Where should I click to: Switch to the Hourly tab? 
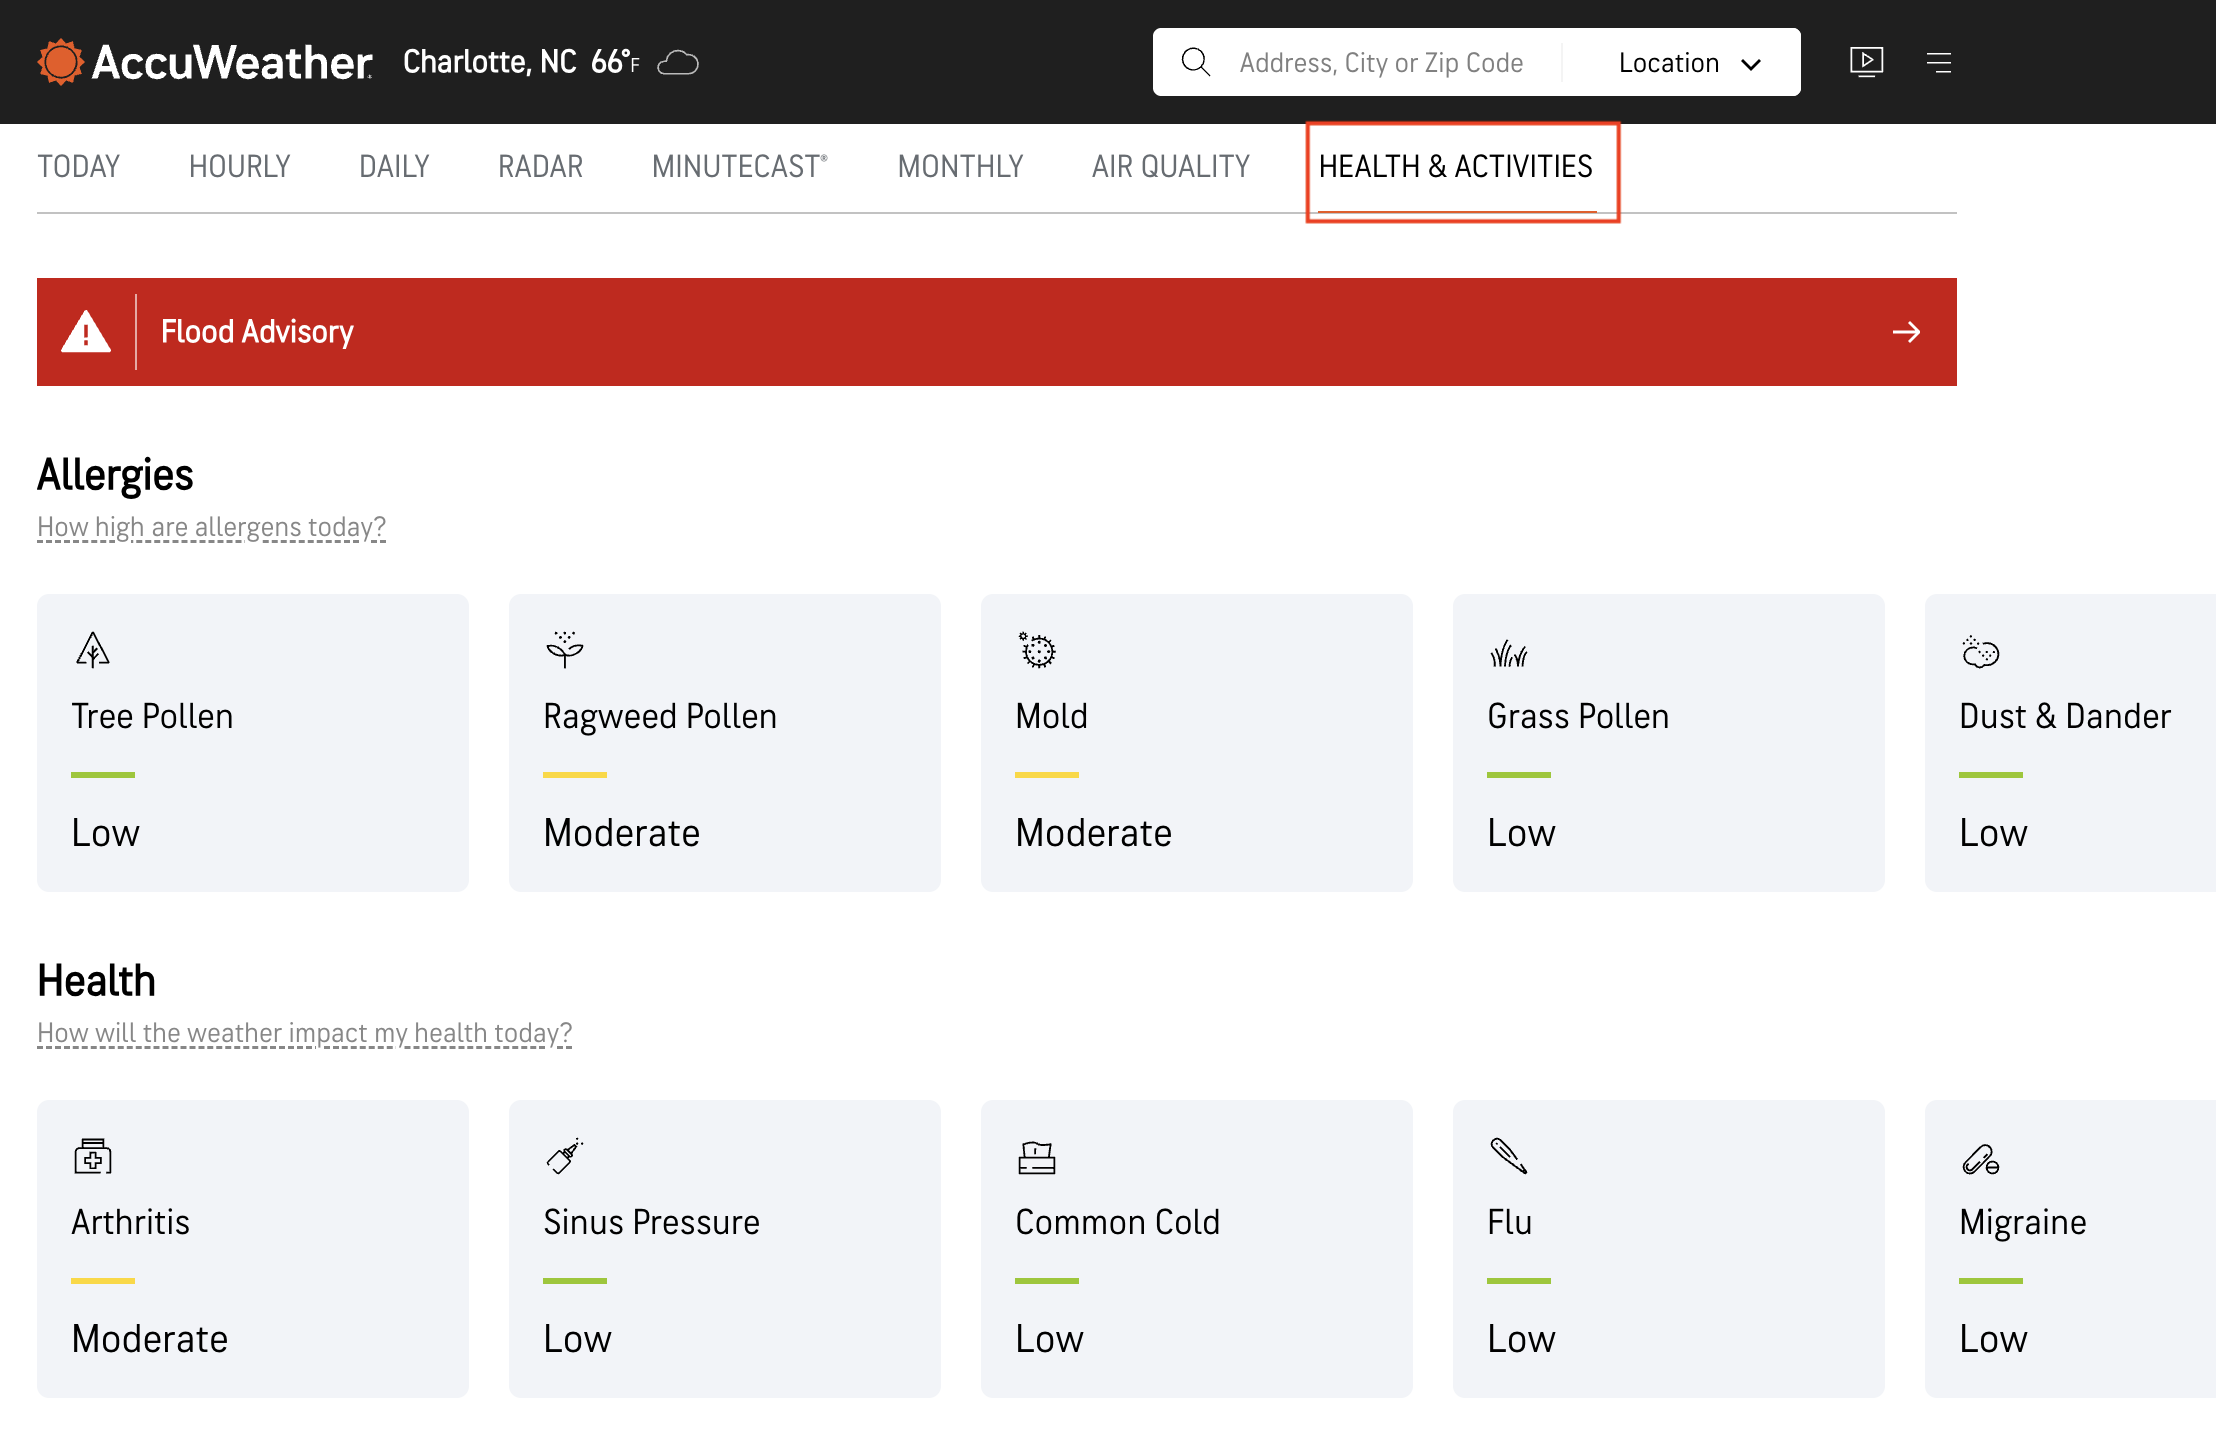(239, 166)
